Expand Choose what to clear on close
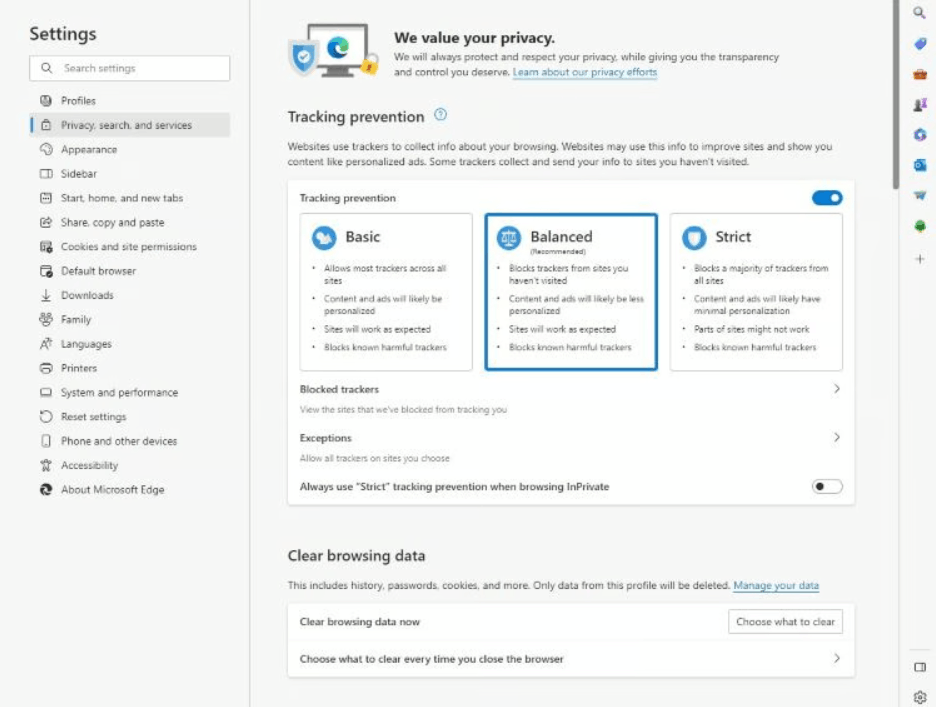Screen dimensions: 936x707 click(x=571, y=659)
